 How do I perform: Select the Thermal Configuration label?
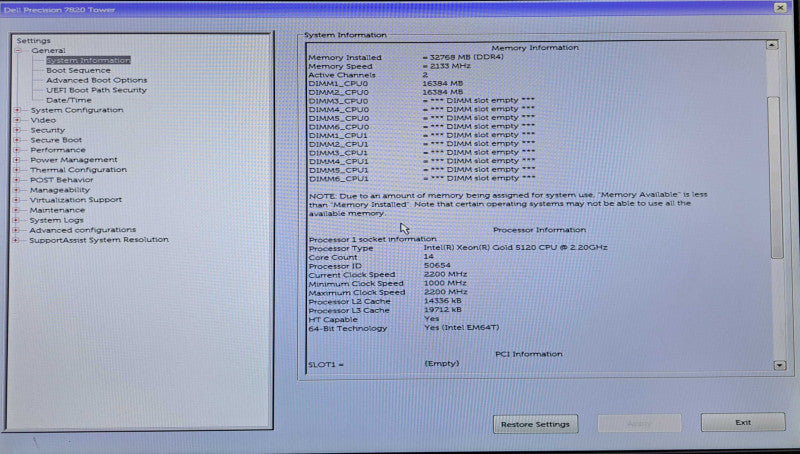click(78, 170)
